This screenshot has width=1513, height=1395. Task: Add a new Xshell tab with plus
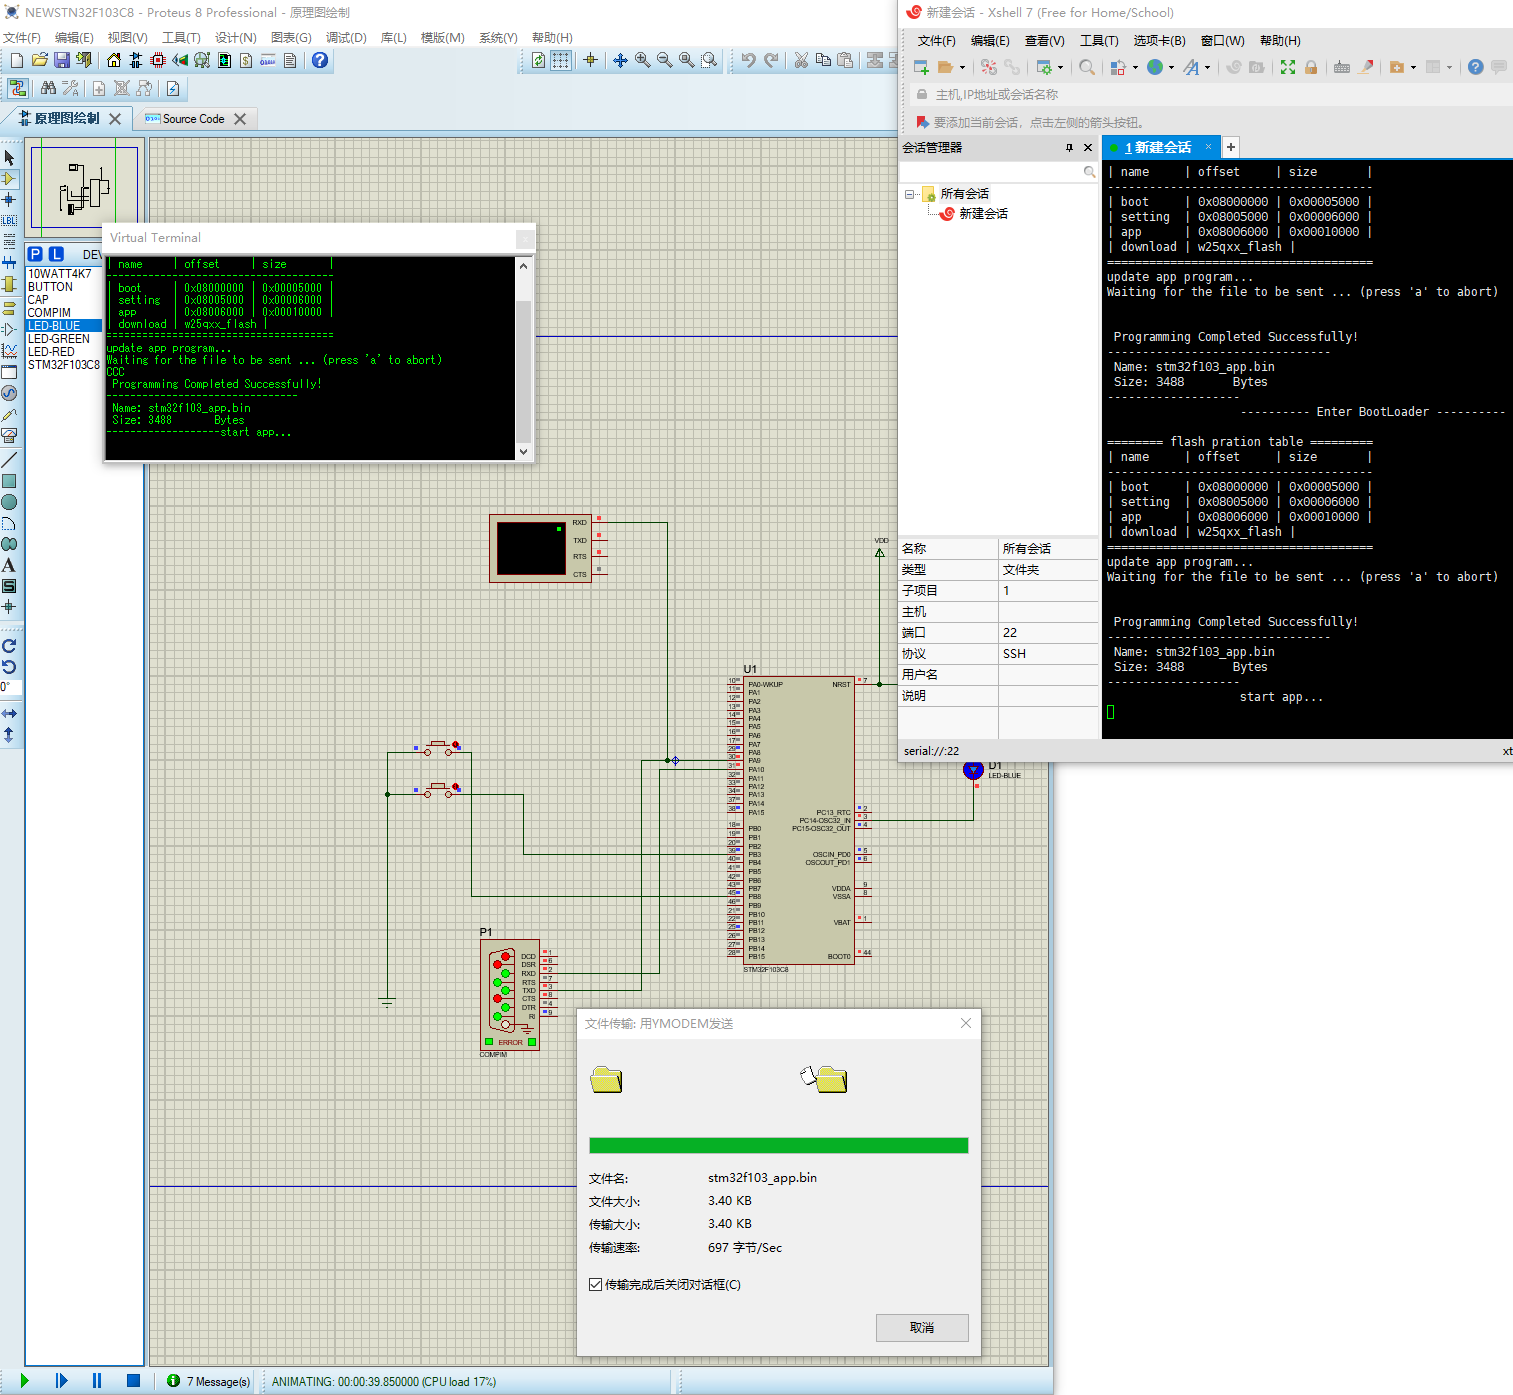point(1231,147)
